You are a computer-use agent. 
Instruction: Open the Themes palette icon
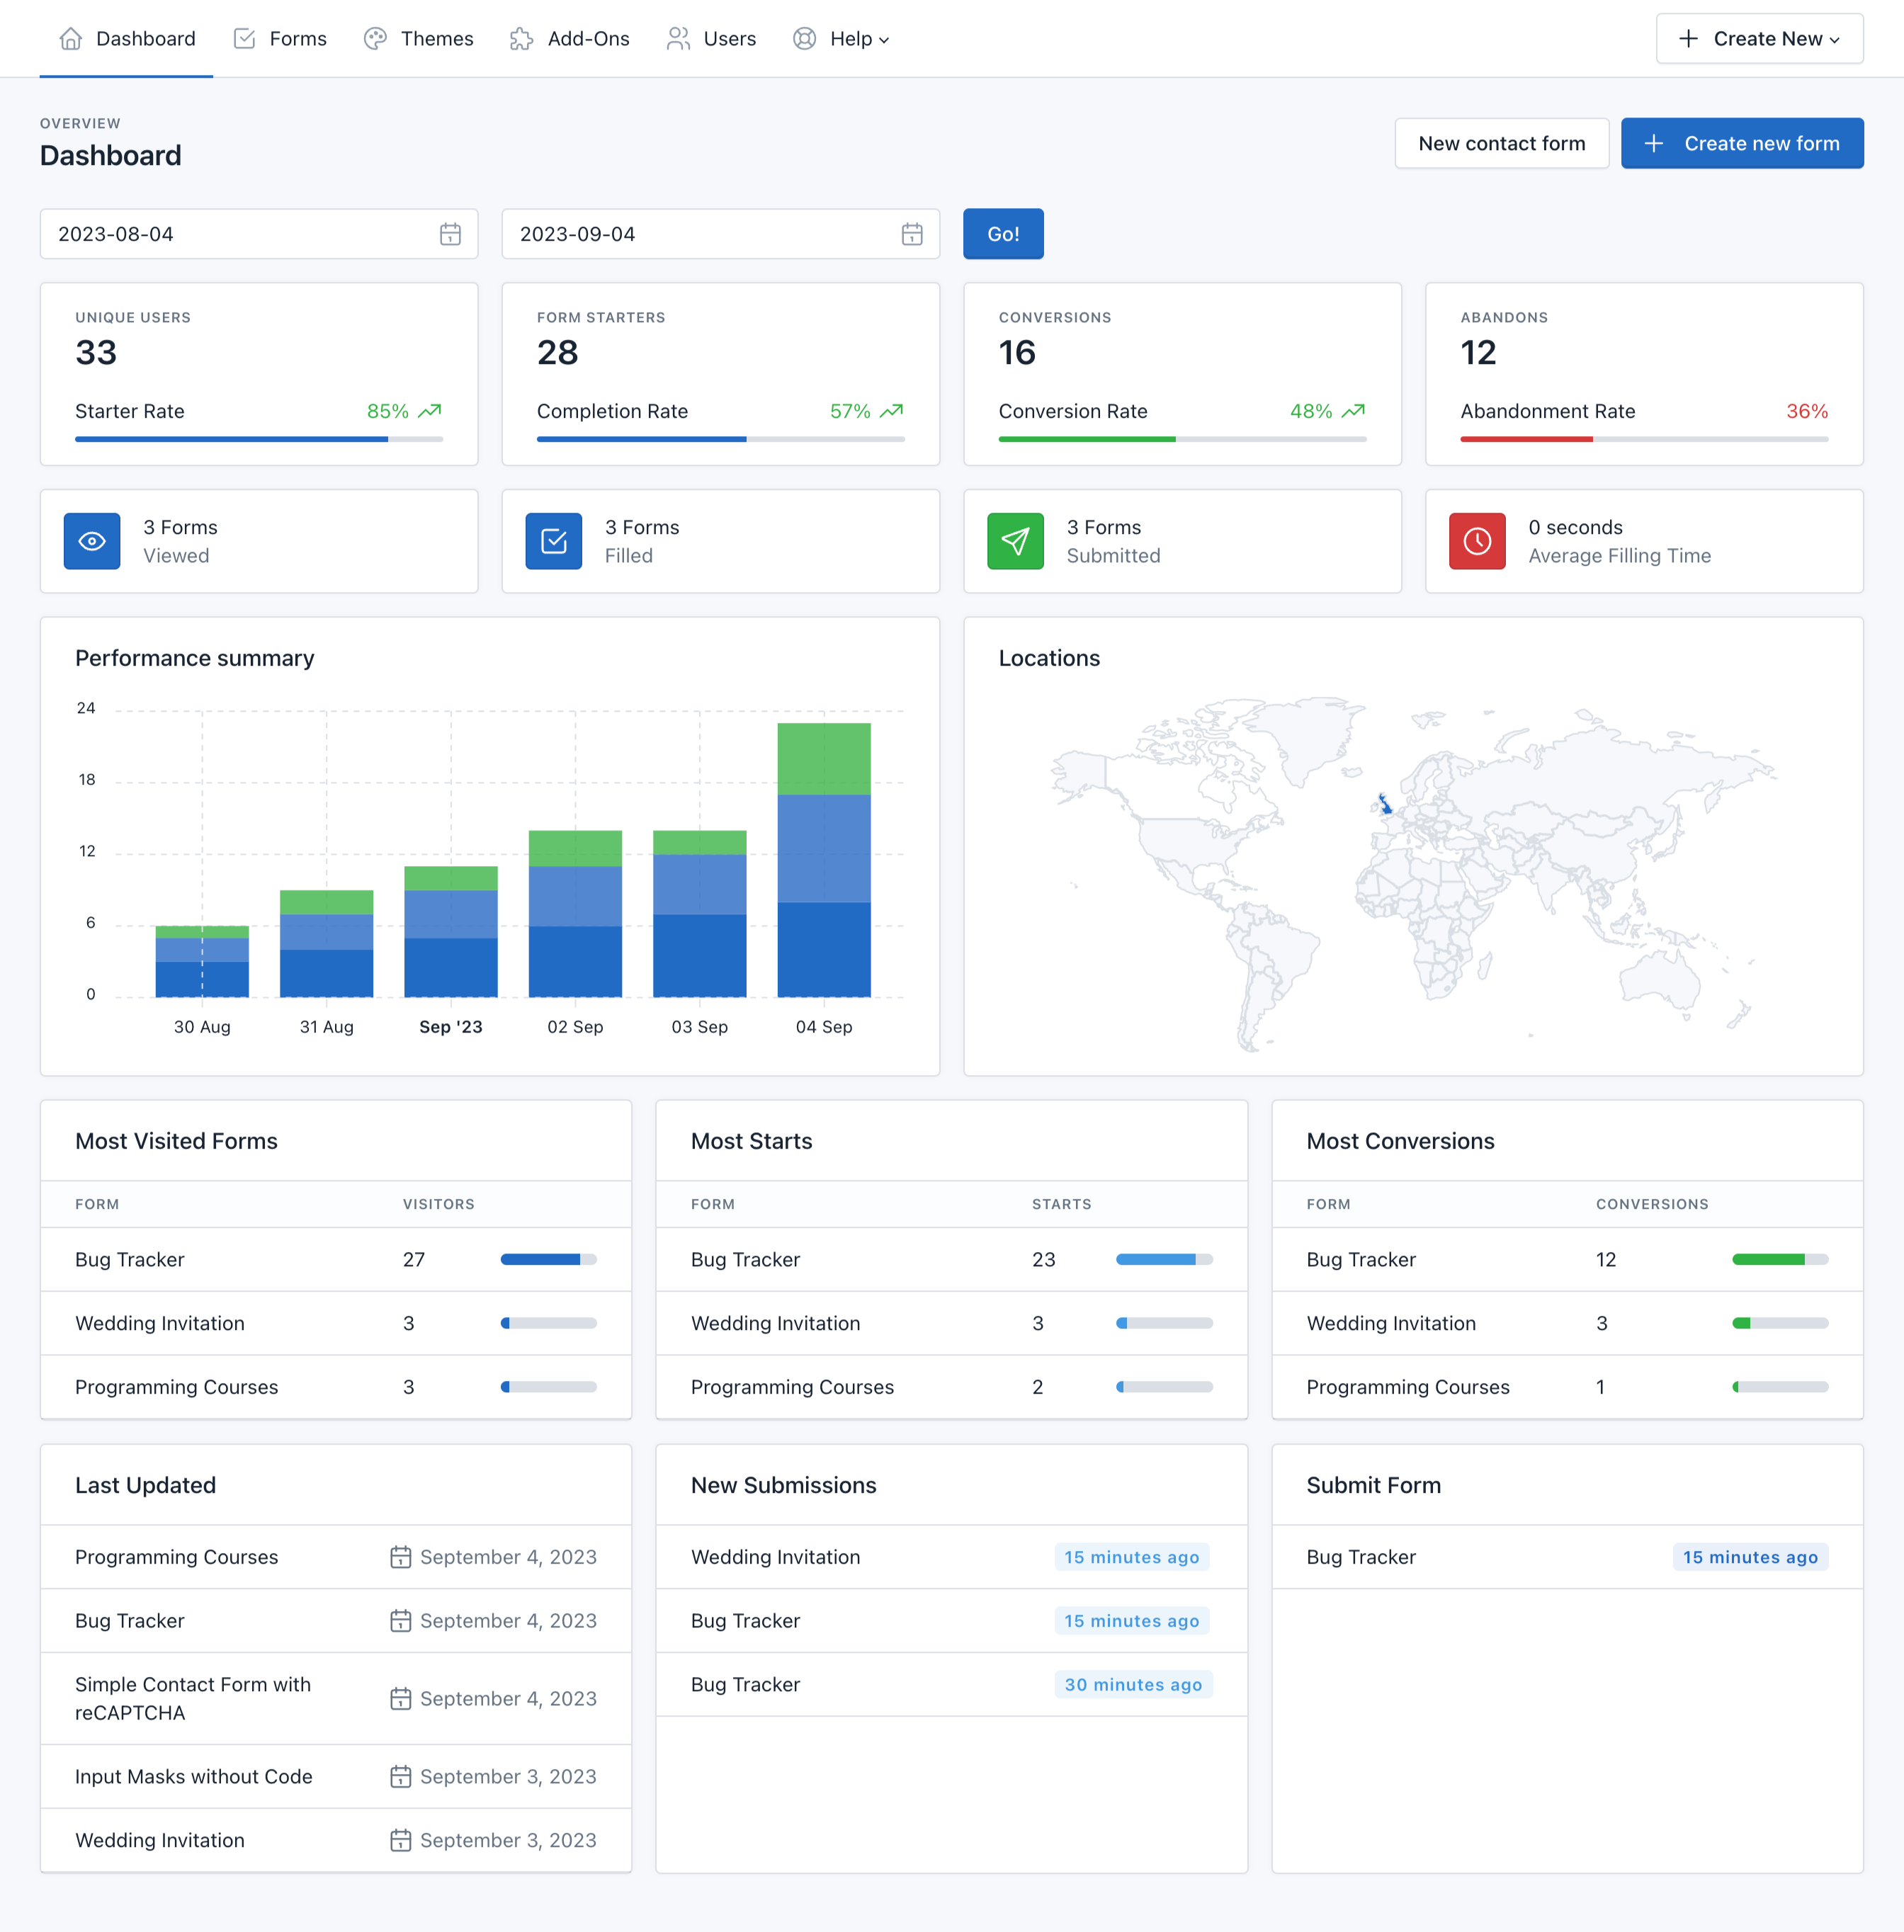[376, 38]
